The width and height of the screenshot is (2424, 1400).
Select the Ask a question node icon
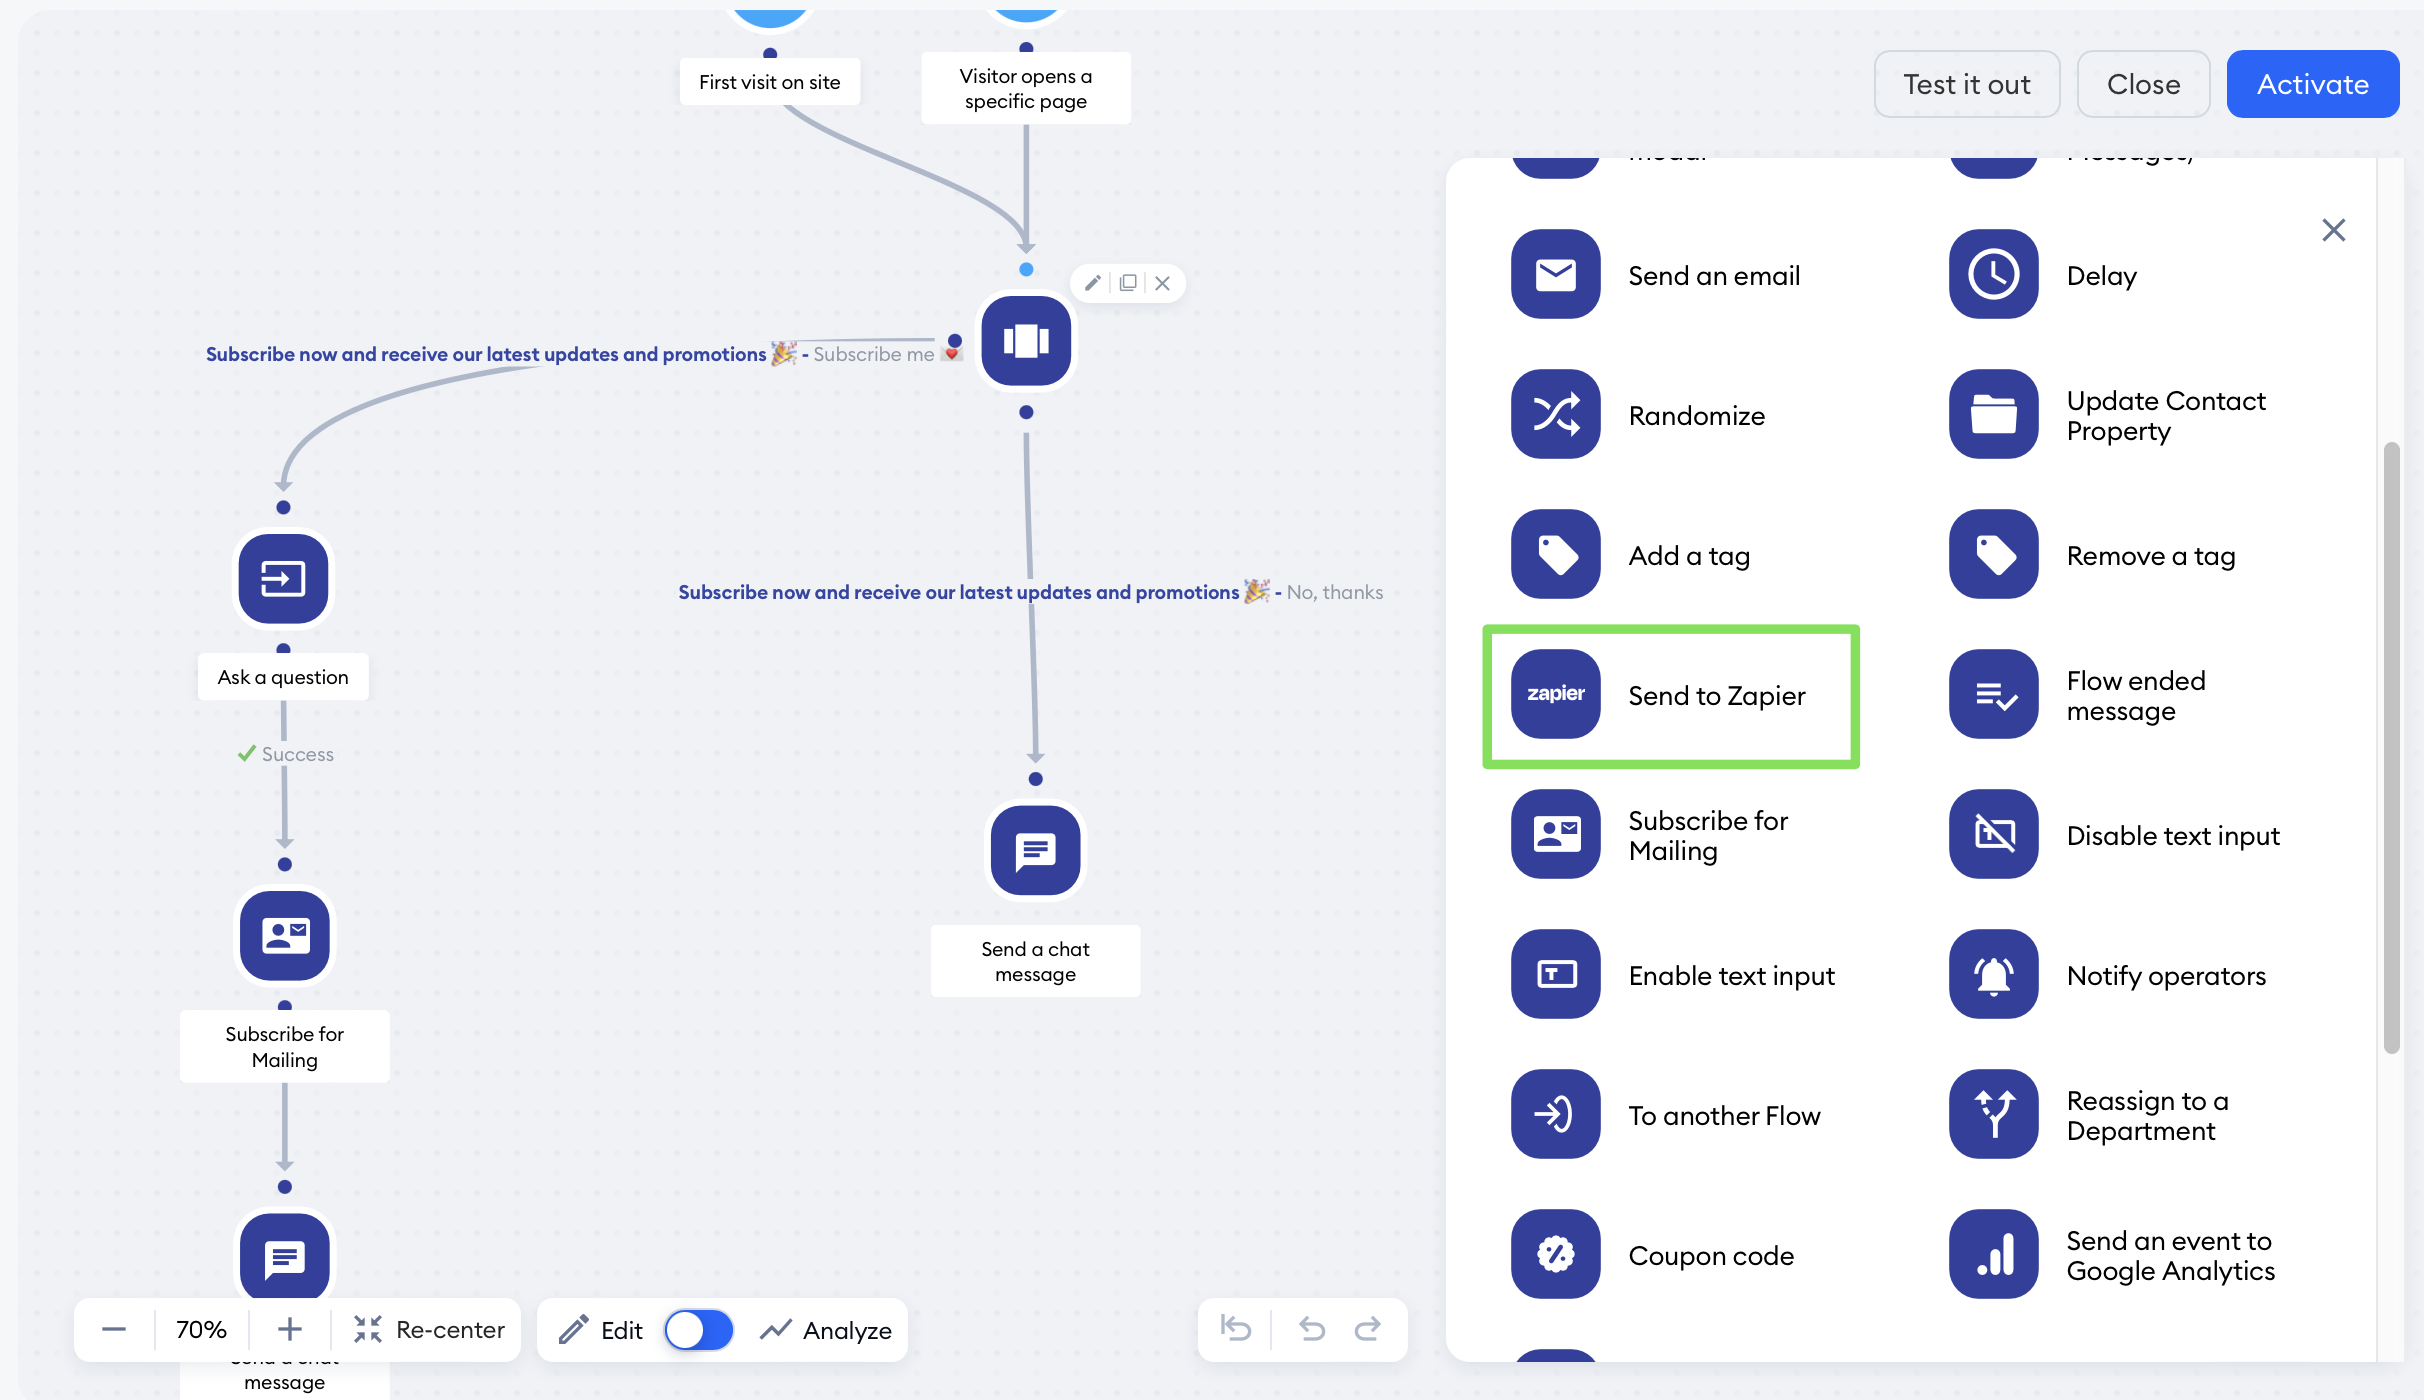click(284, 579)
